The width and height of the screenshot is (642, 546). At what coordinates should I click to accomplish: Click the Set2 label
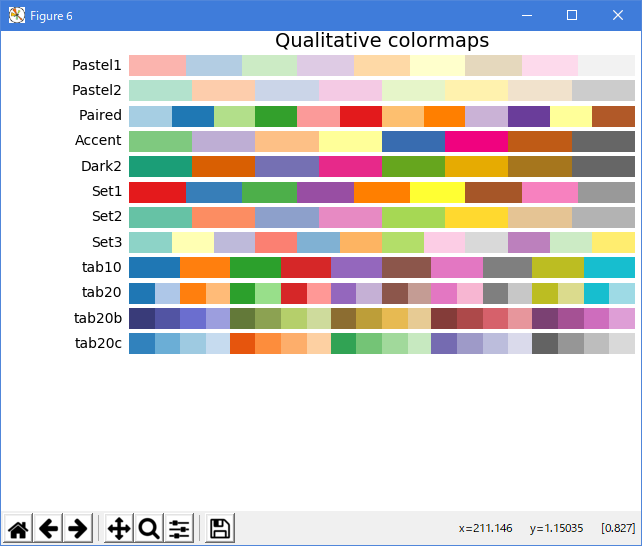107,216
